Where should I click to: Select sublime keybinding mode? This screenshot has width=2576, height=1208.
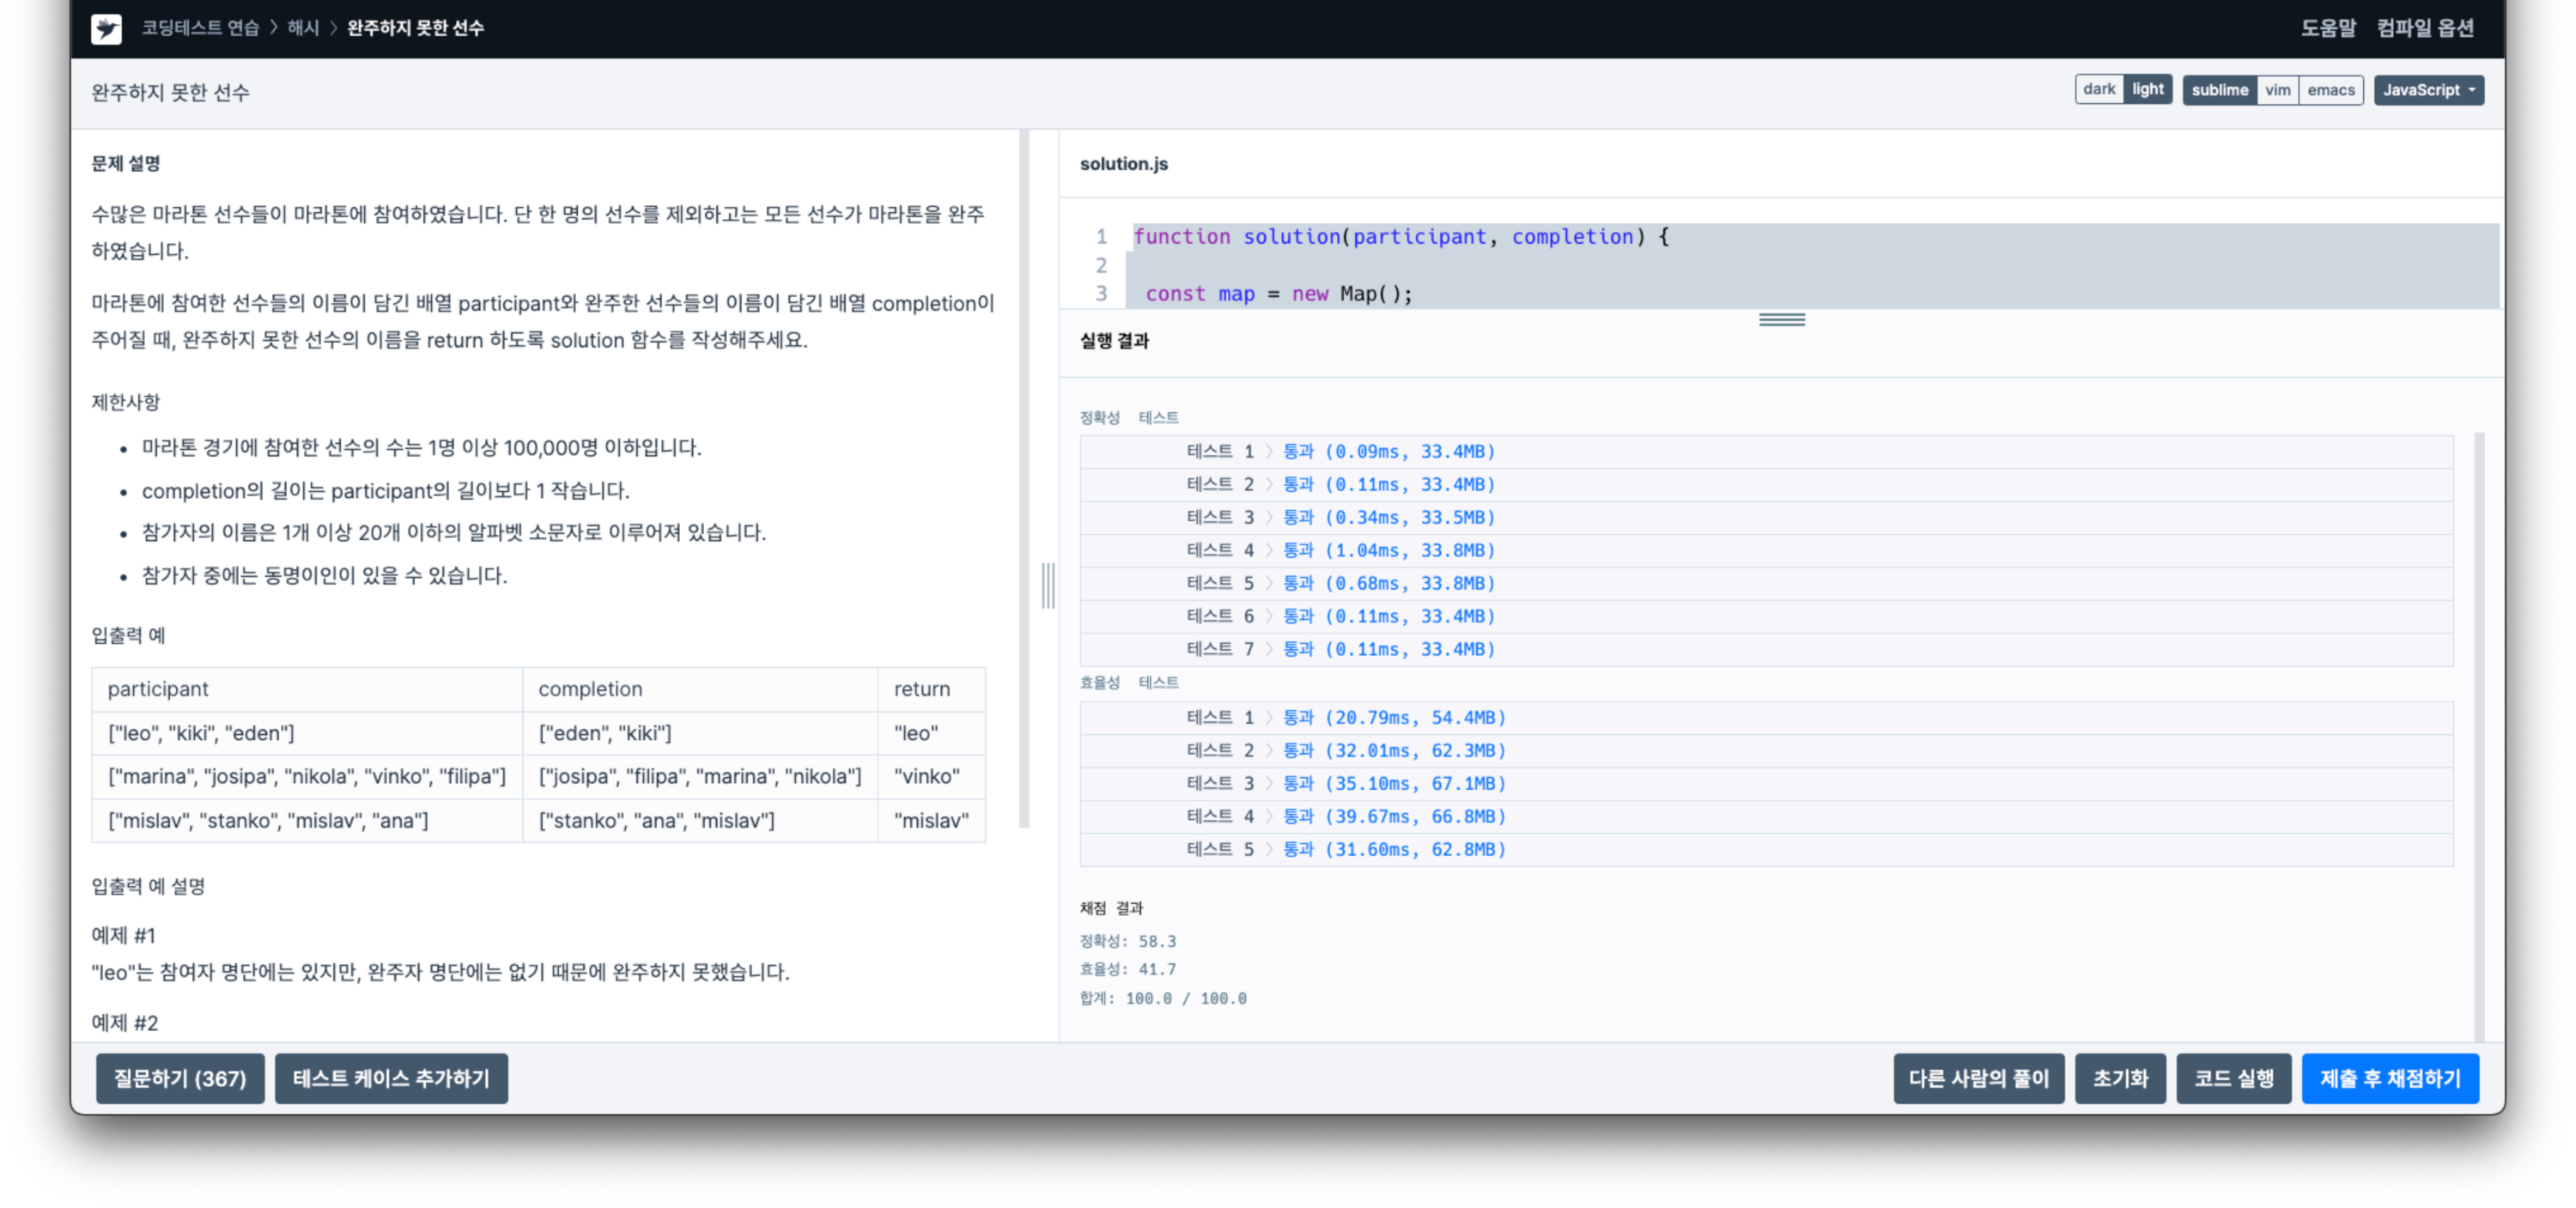tap(2219, 90)
